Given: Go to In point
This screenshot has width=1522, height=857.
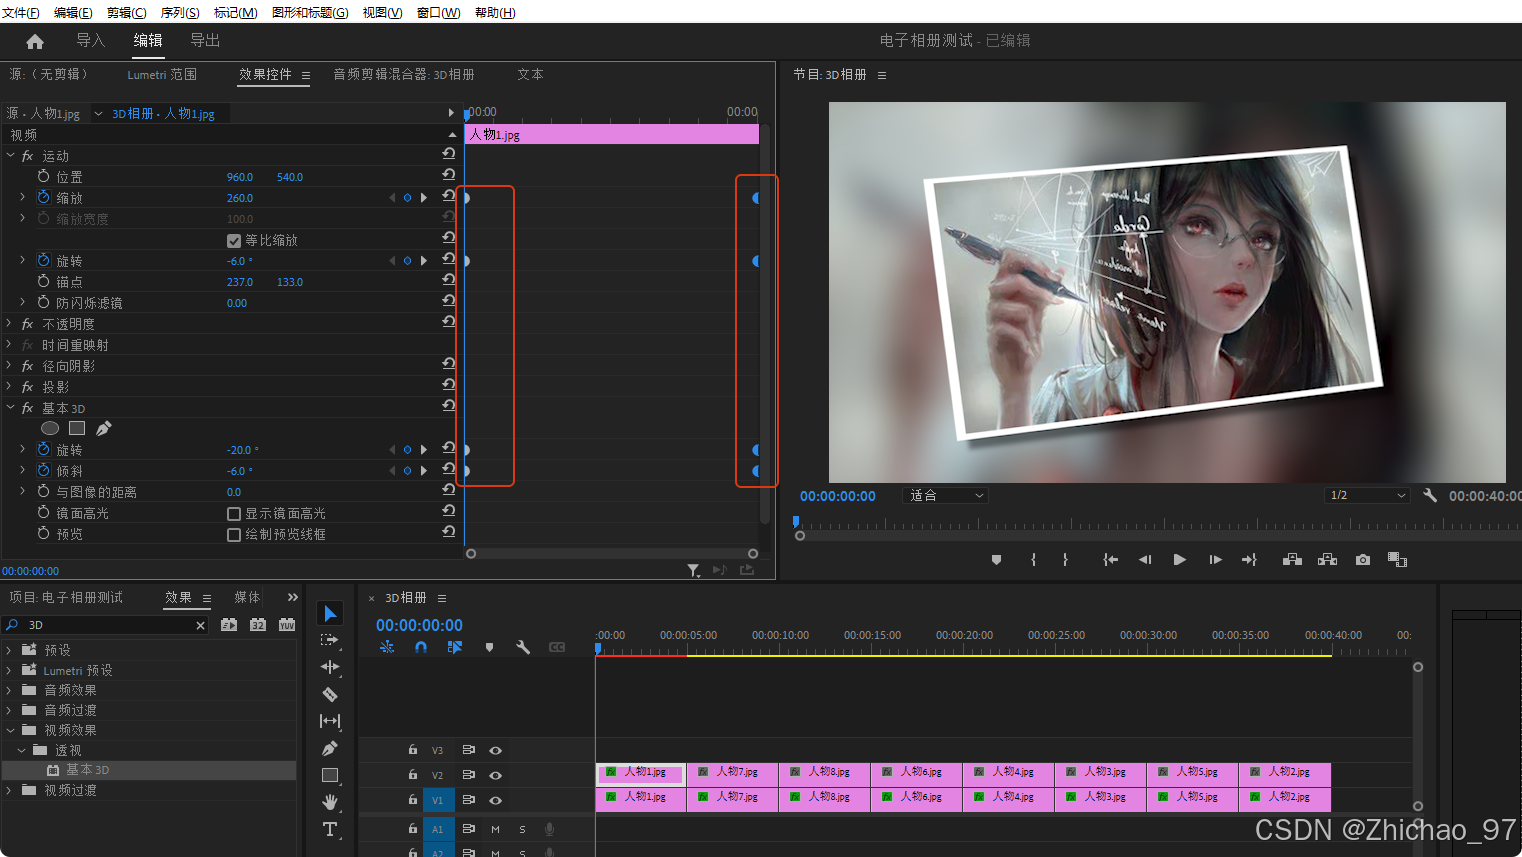Looking at the screenshot, I should [x=1110, y=560].
